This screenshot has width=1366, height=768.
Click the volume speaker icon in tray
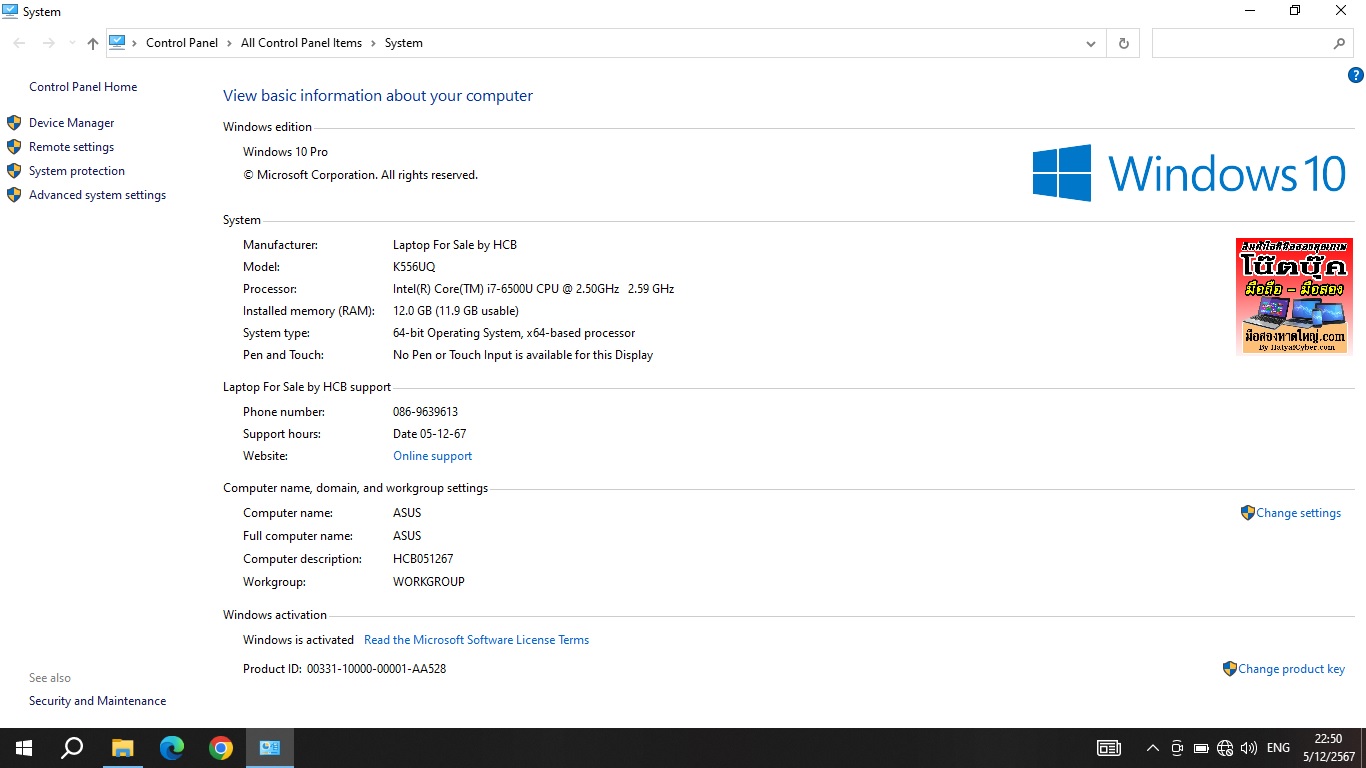click(1248, 748)
